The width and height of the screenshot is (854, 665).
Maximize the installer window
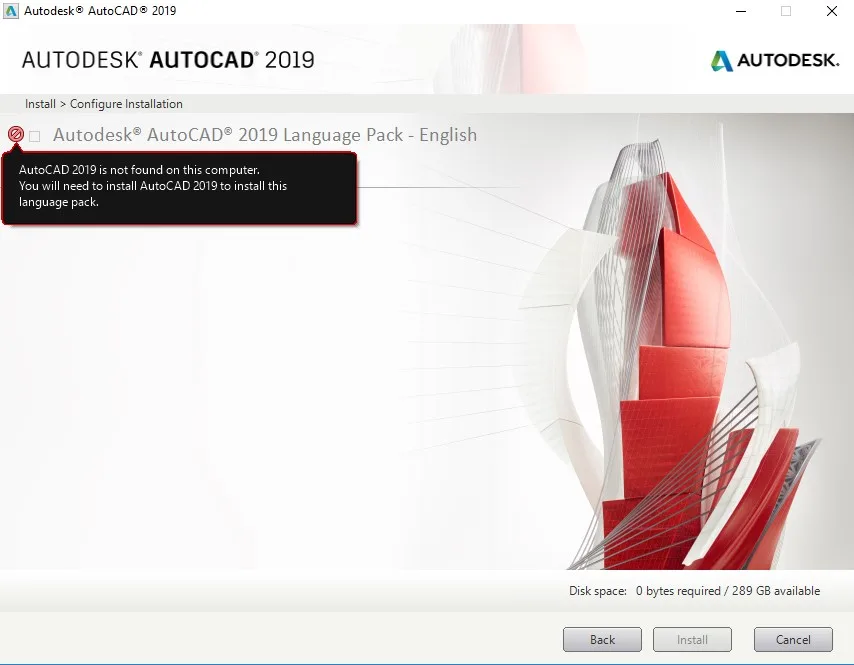tap(786, 11)
